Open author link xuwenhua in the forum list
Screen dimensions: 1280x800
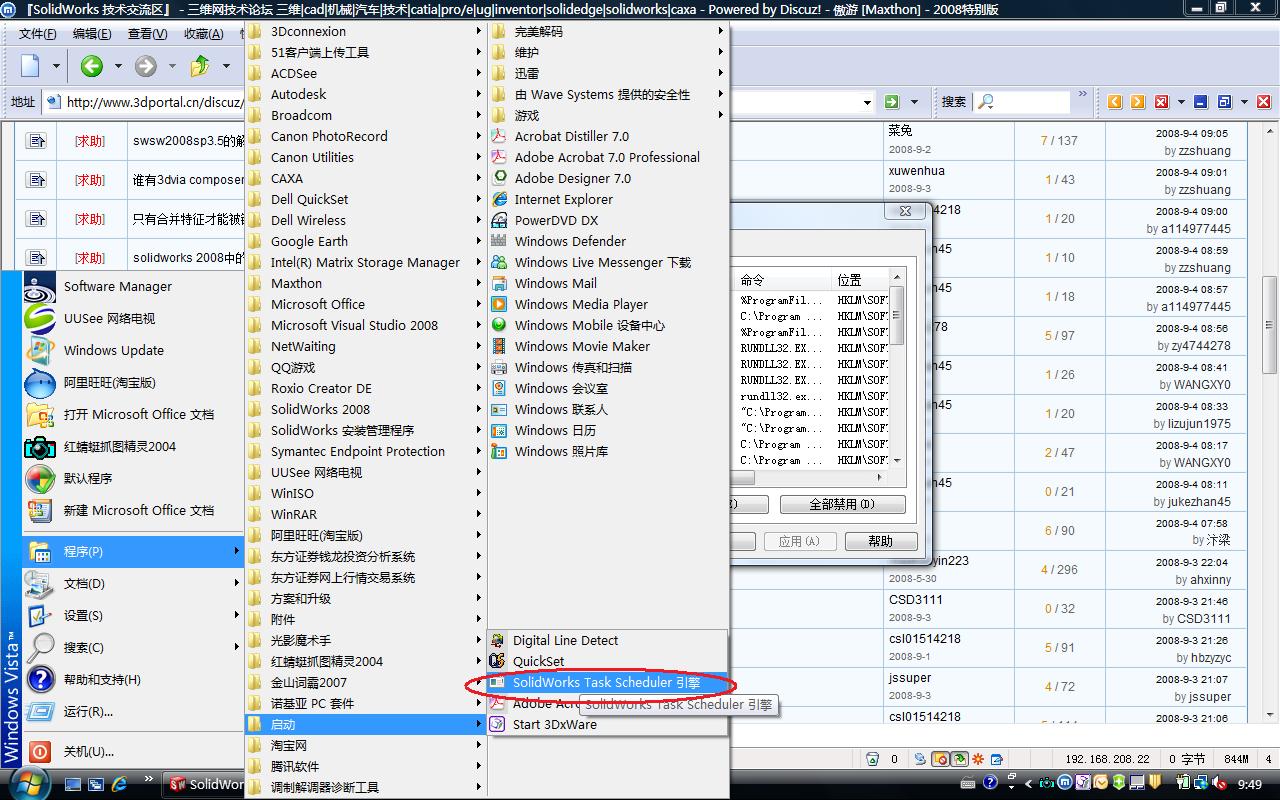pyautogui.click(x=916, y=170)
